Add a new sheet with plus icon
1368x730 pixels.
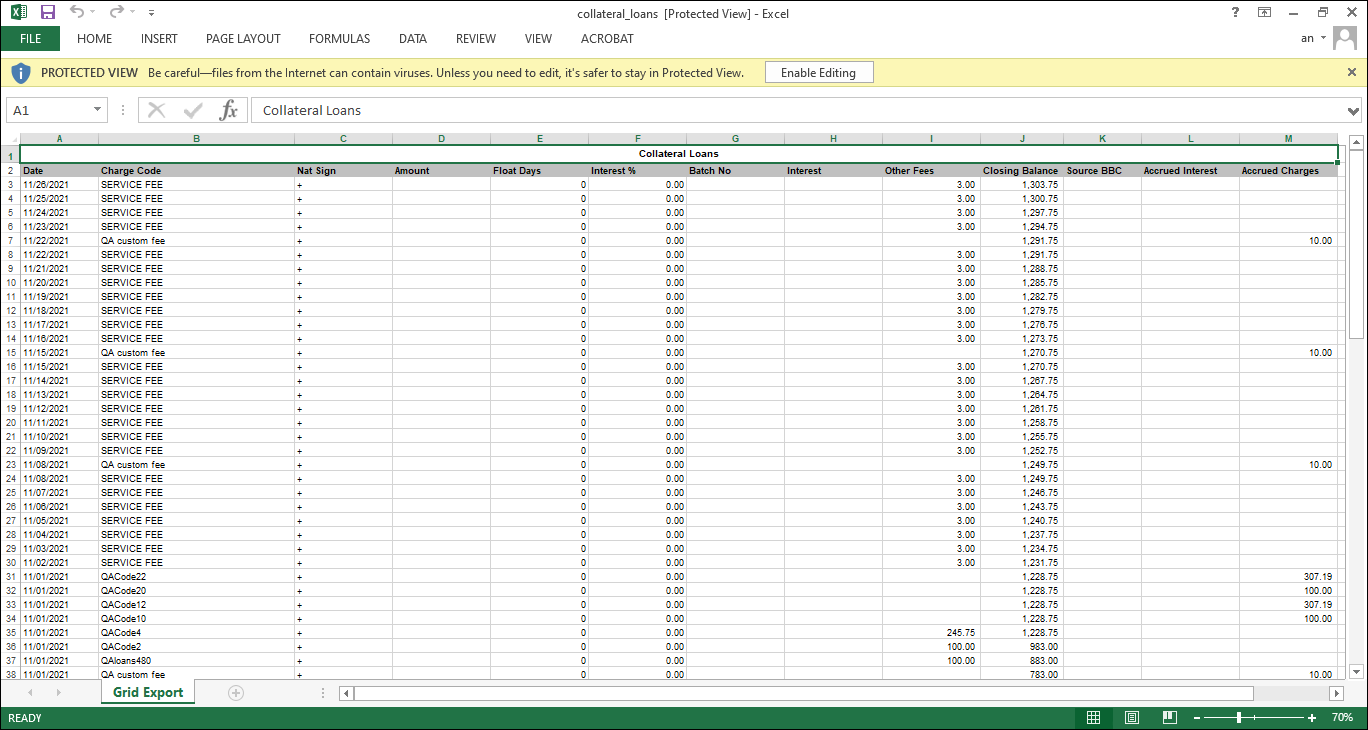pos(236,693)
